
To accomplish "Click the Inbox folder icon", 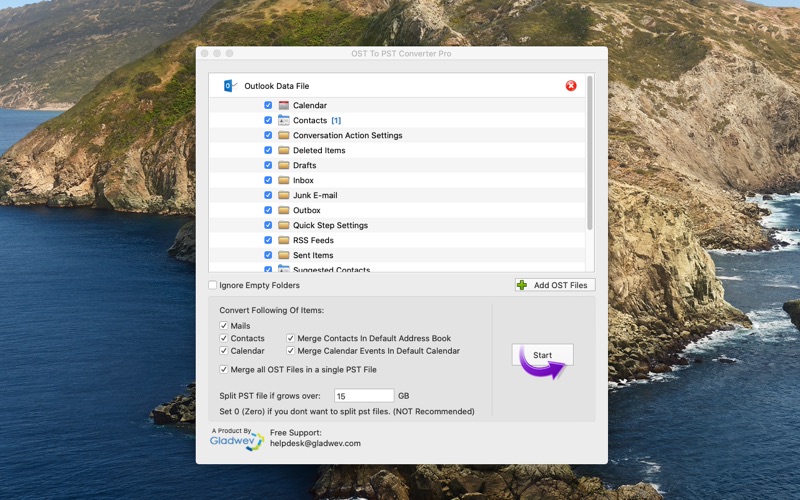I will [x=284, y=180].
